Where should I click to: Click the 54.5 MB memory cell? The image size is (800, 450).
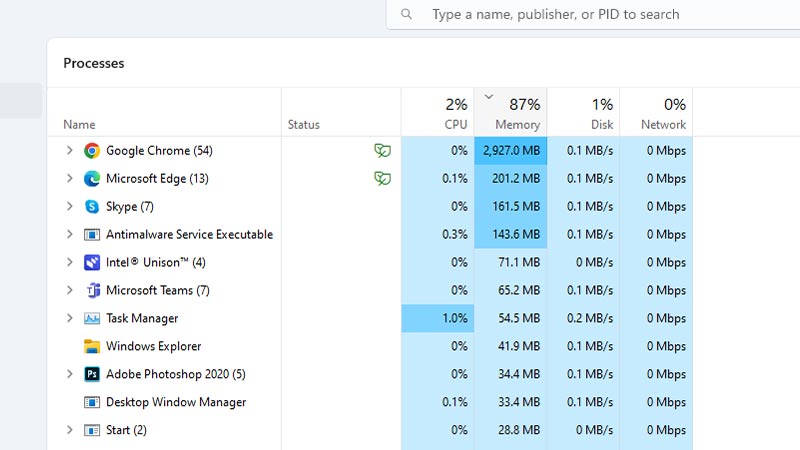511,318
